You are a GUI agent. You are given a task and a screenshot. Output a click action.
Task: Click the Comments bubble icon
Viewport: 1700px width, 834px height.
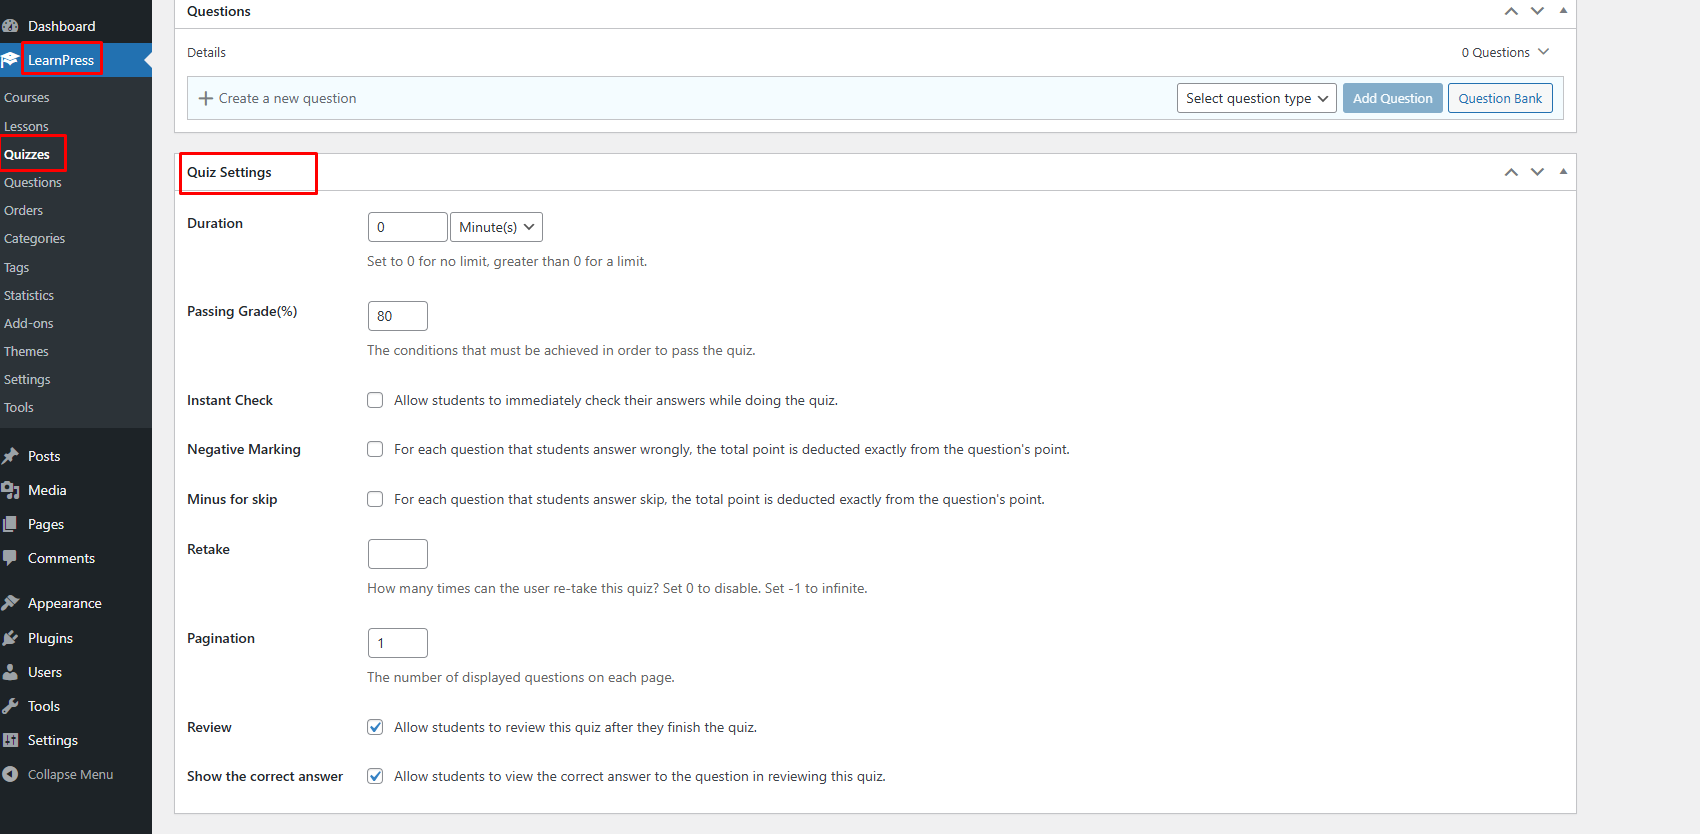click(x=11, y=558)
